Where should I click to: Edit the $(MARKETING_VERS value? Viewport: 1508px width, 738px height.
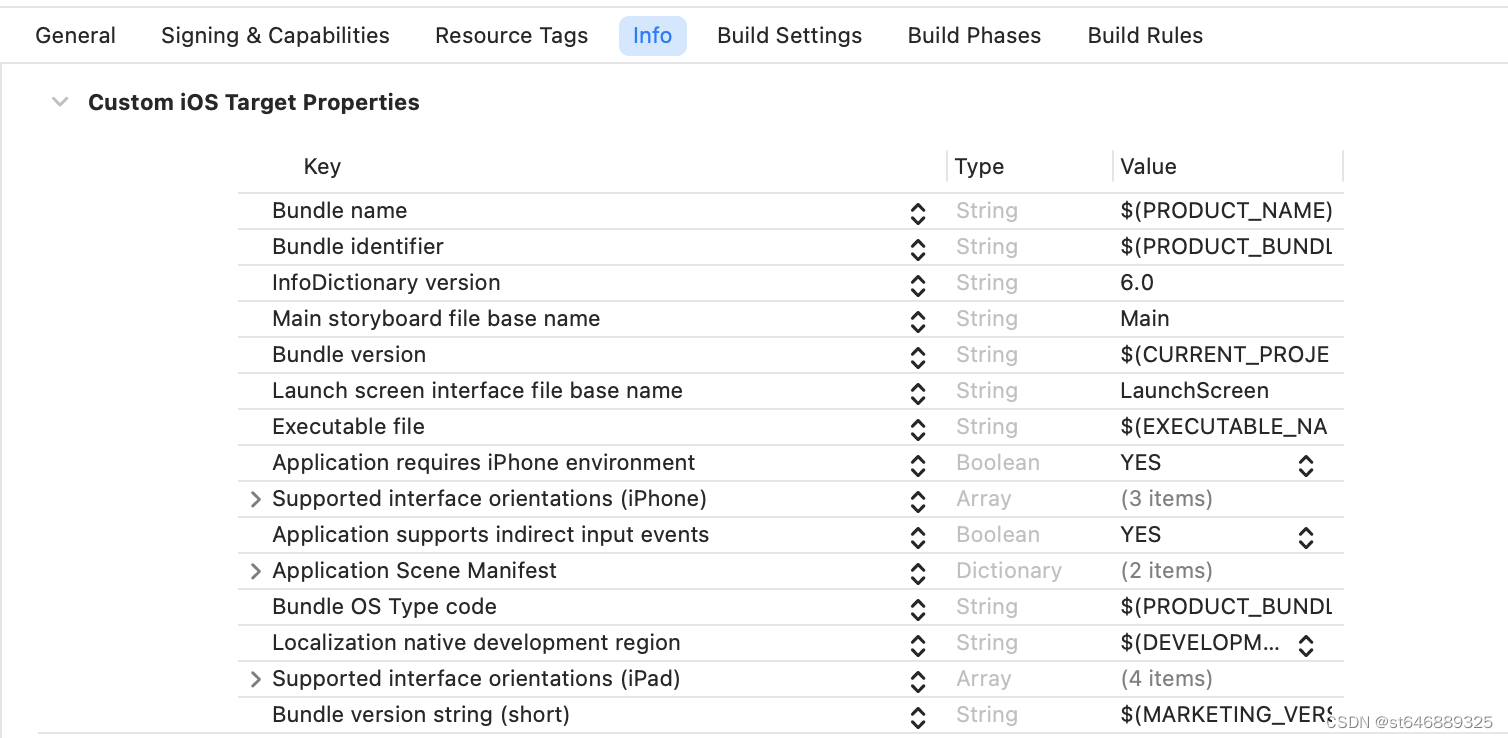[1226, 715]
